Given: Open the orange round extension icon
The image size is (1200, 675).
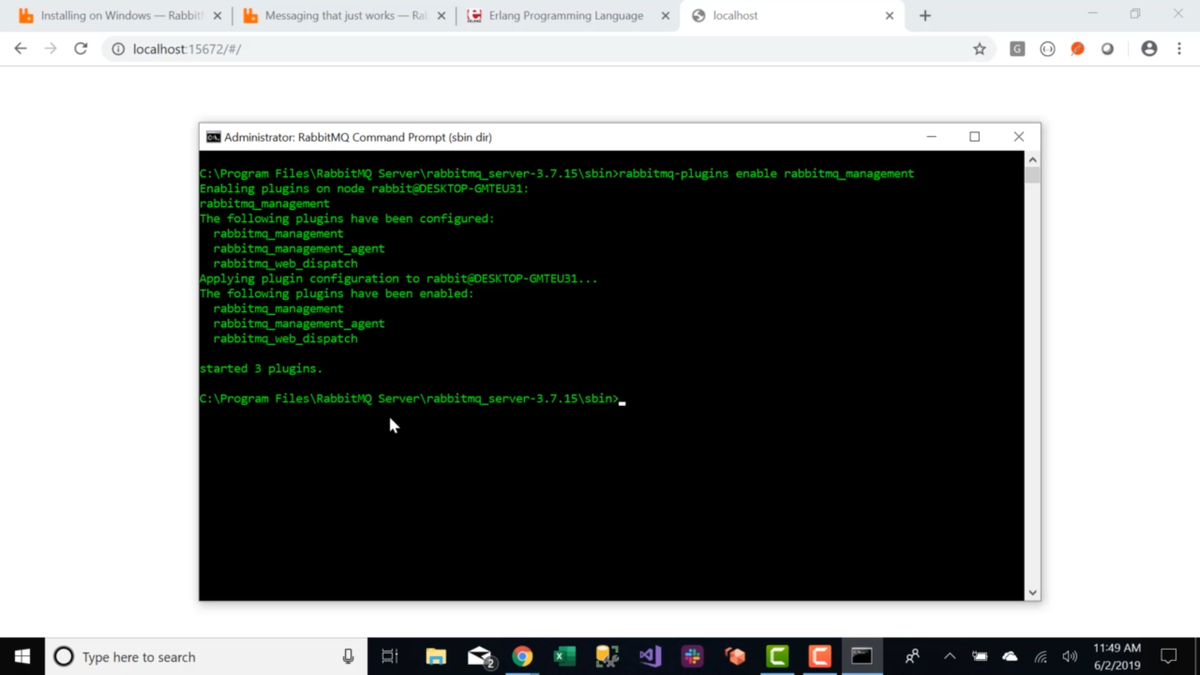Looking at the screenshot, I should [x=1077, y=49].
